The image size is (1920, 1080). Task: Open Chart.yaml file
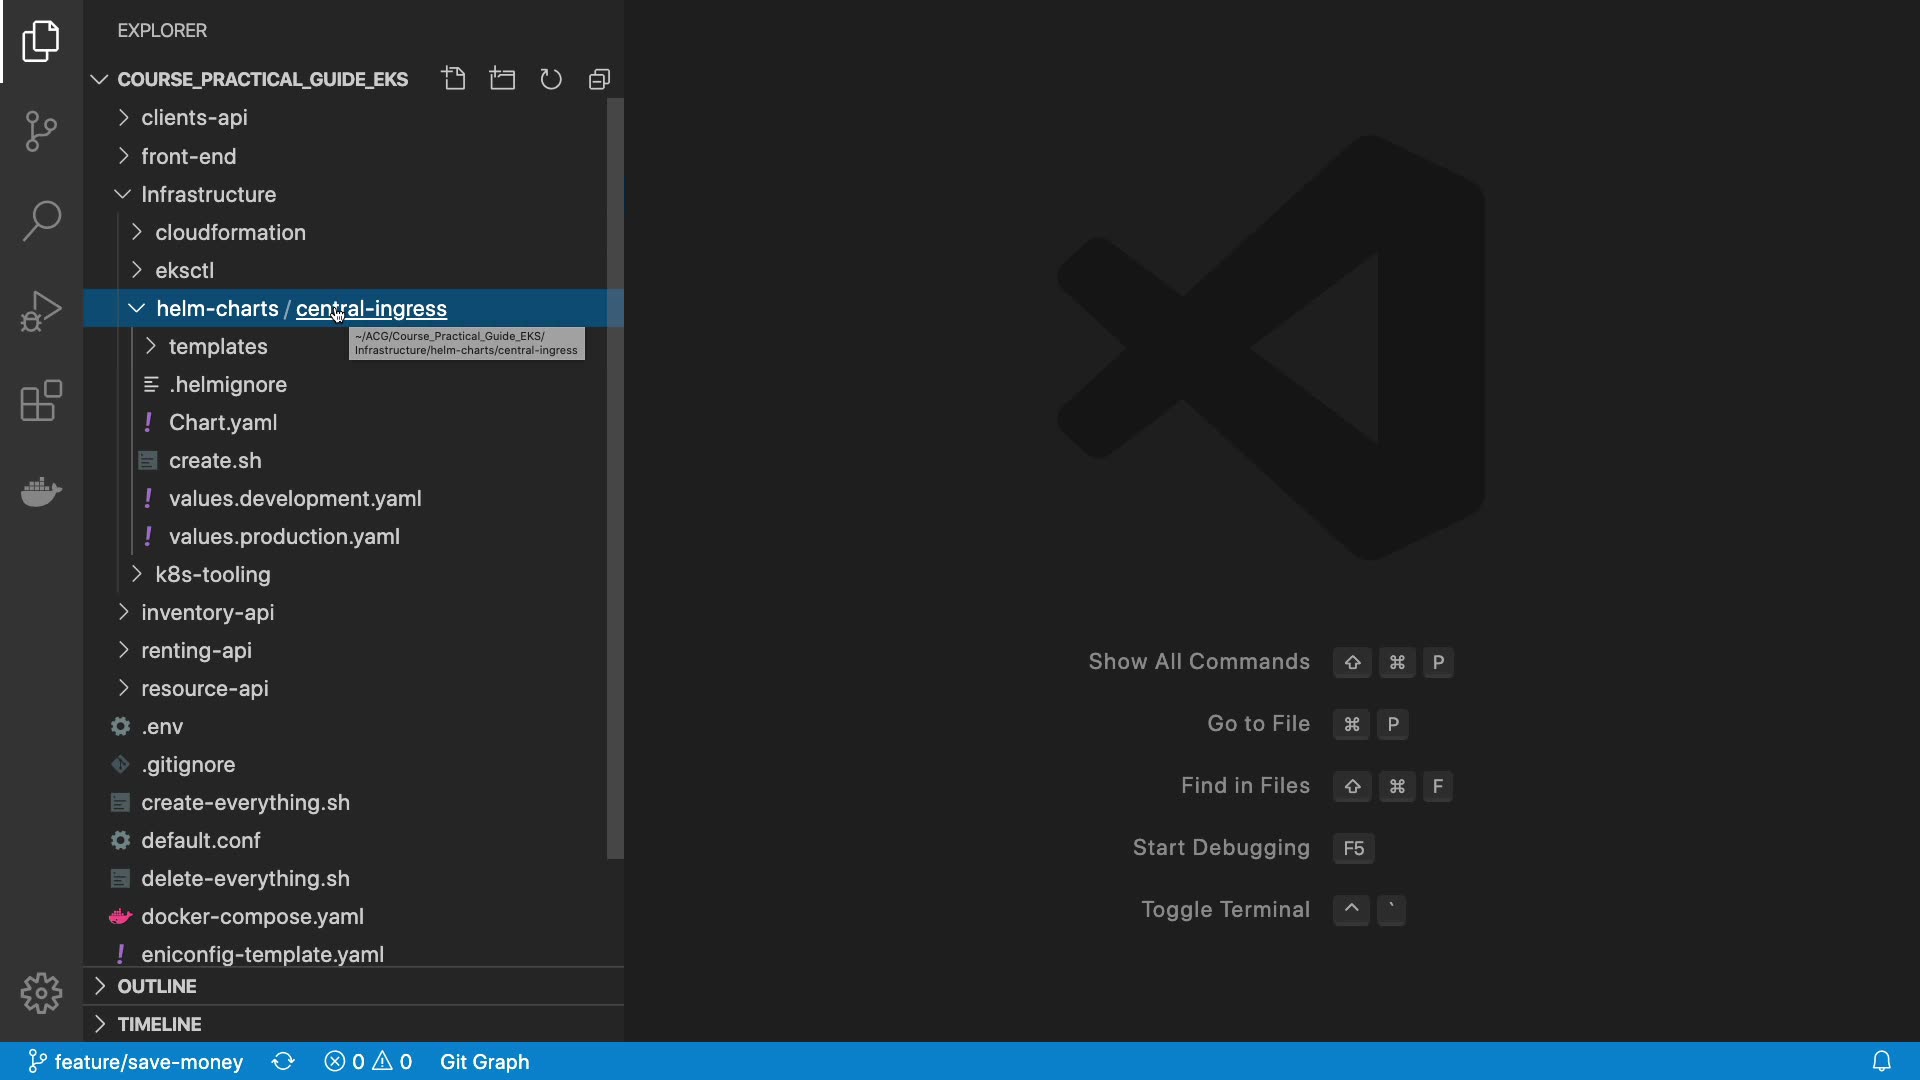click(x=223, y=422)
